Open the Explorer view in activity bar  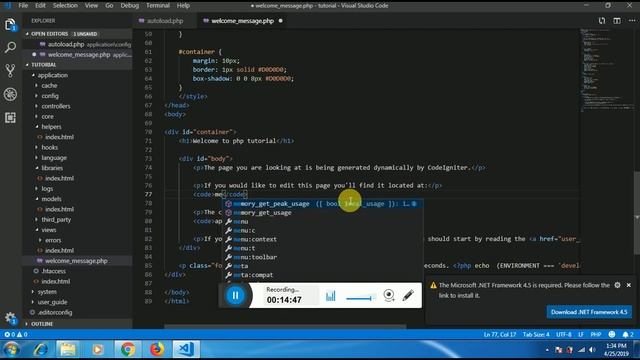[10, 24]
